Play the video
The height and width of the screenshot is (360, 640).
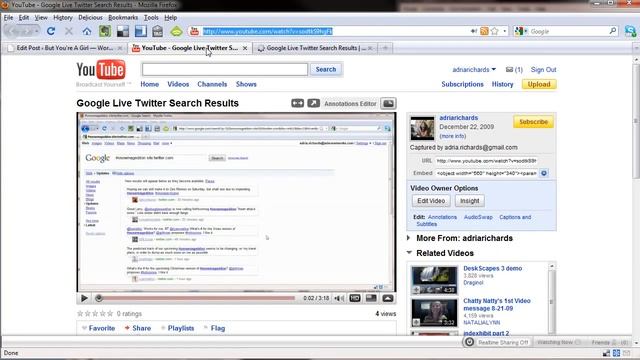point(84,298)
